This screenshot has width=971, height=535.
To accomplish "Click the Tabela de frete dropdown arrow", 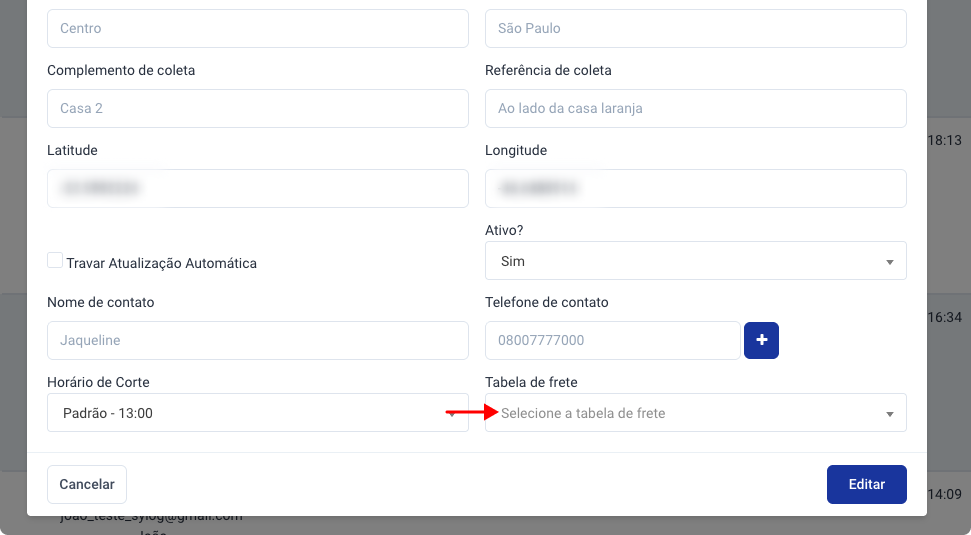I will coord(890,414).
